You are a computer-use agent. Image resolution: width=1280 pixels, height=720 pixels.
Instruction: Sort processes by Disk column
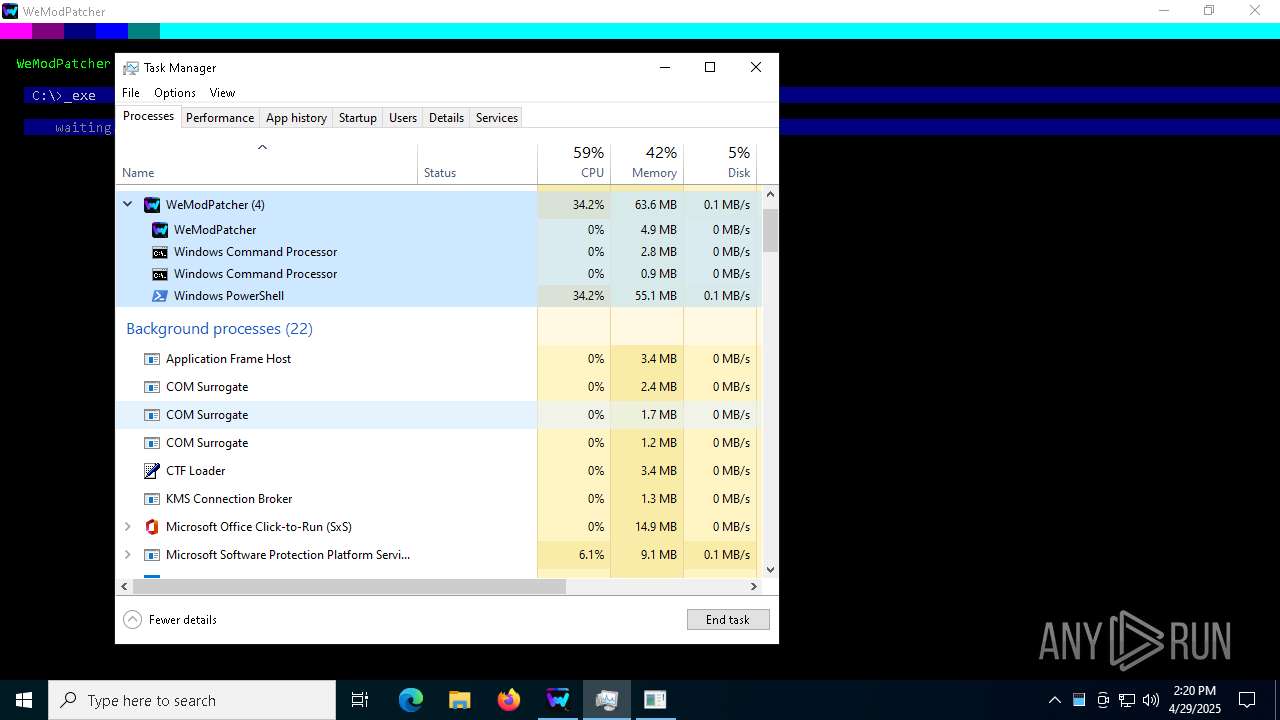720,164
